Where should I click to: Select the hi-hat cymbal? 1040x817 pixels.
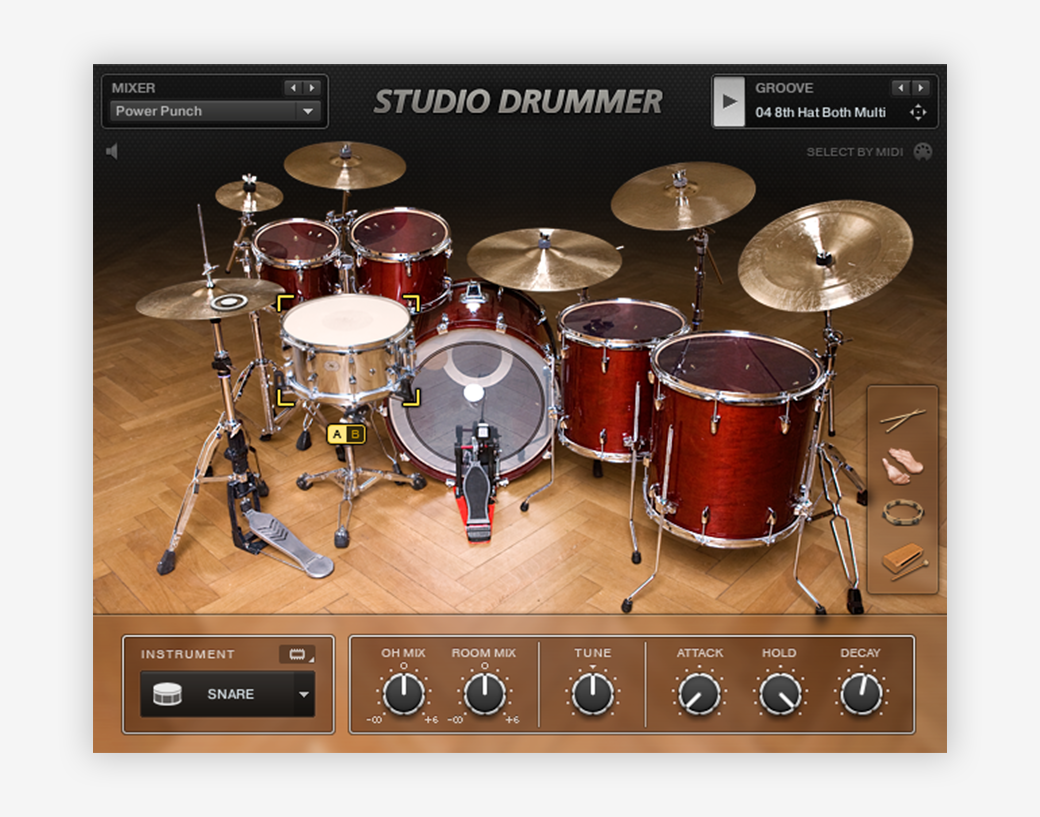(210, 300)
